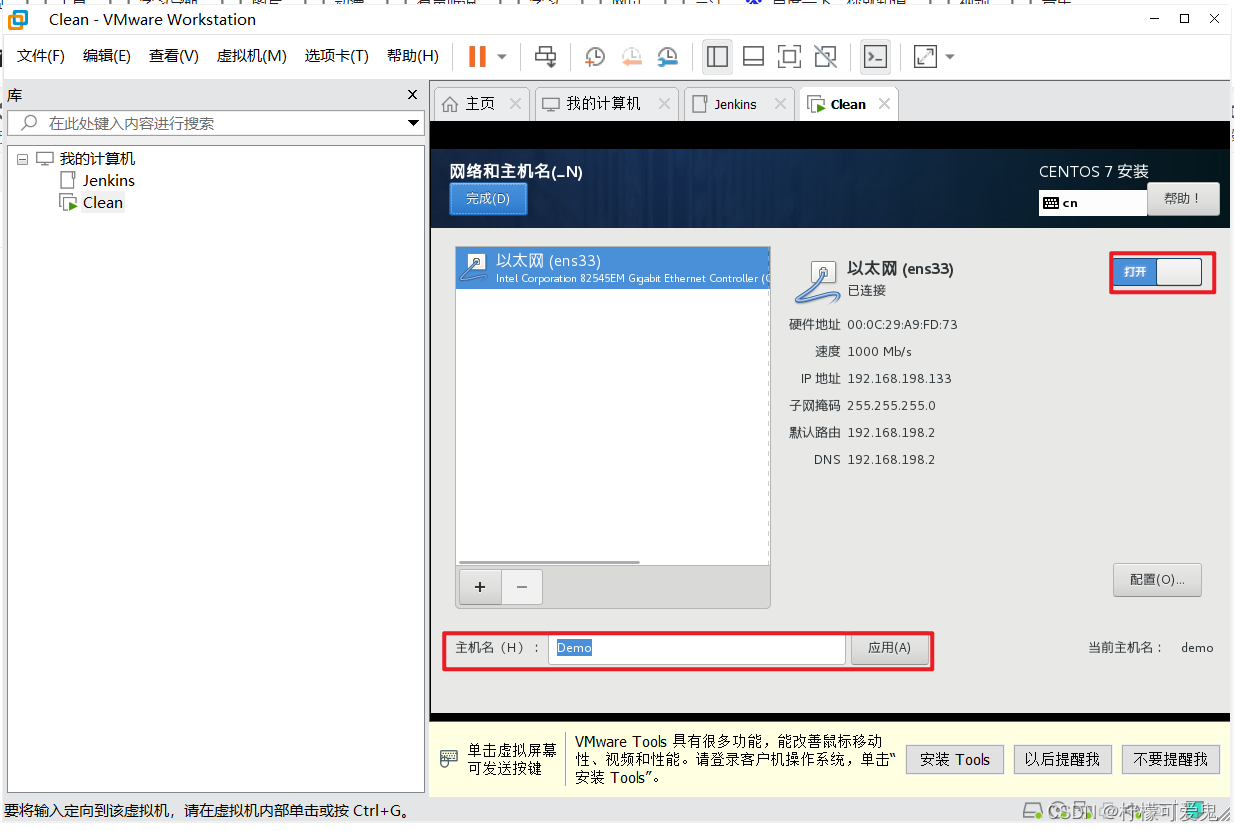Remove the selected network device
The height and width of the screenshot is (831, 1234).
tap(521, 587)
